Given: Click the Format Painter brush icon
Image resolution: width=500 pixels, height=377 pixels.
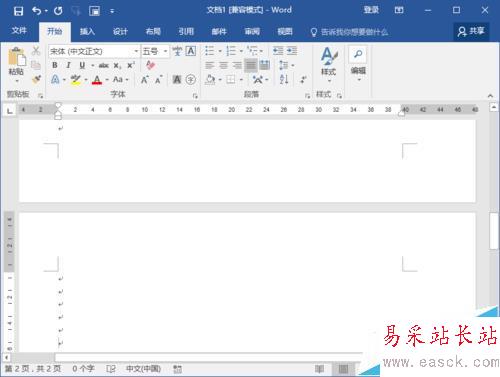Looking at the screenshot, I should (36, 79).
